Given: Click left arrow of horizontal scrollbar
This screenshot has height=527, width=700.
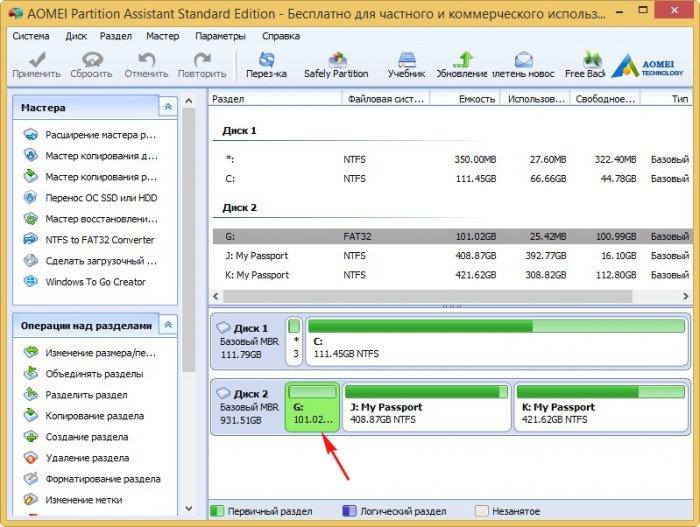Looking at the screenshot, I should click(x=216, y=296).
